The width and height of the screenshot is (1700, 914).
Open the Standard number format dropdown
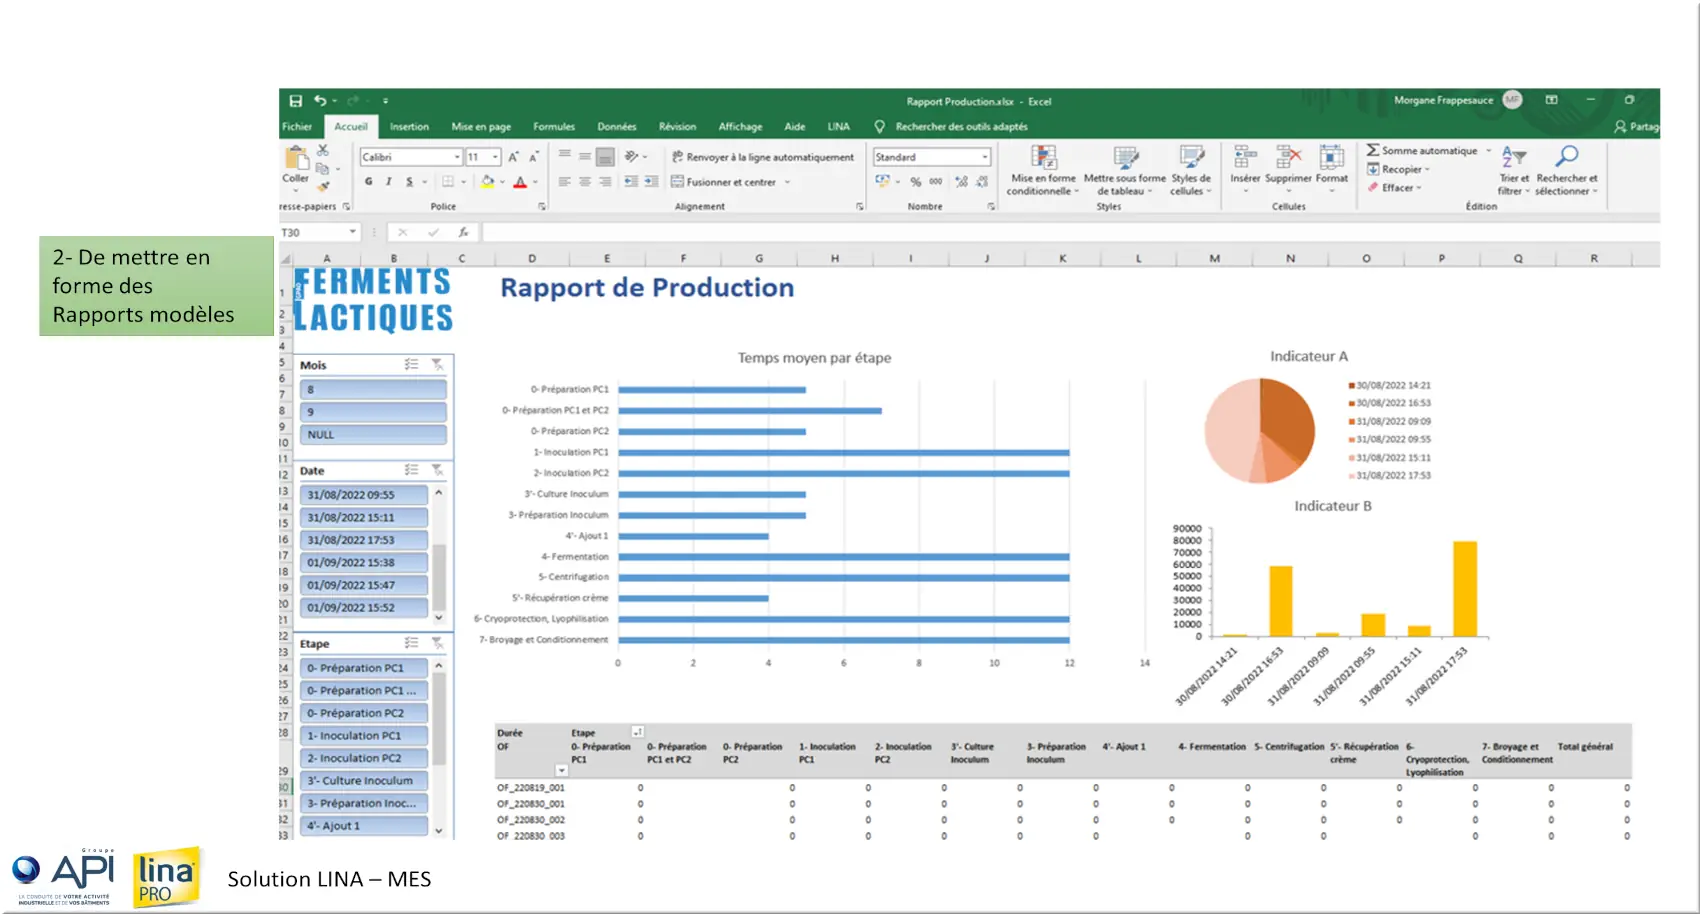pos(984,157)
